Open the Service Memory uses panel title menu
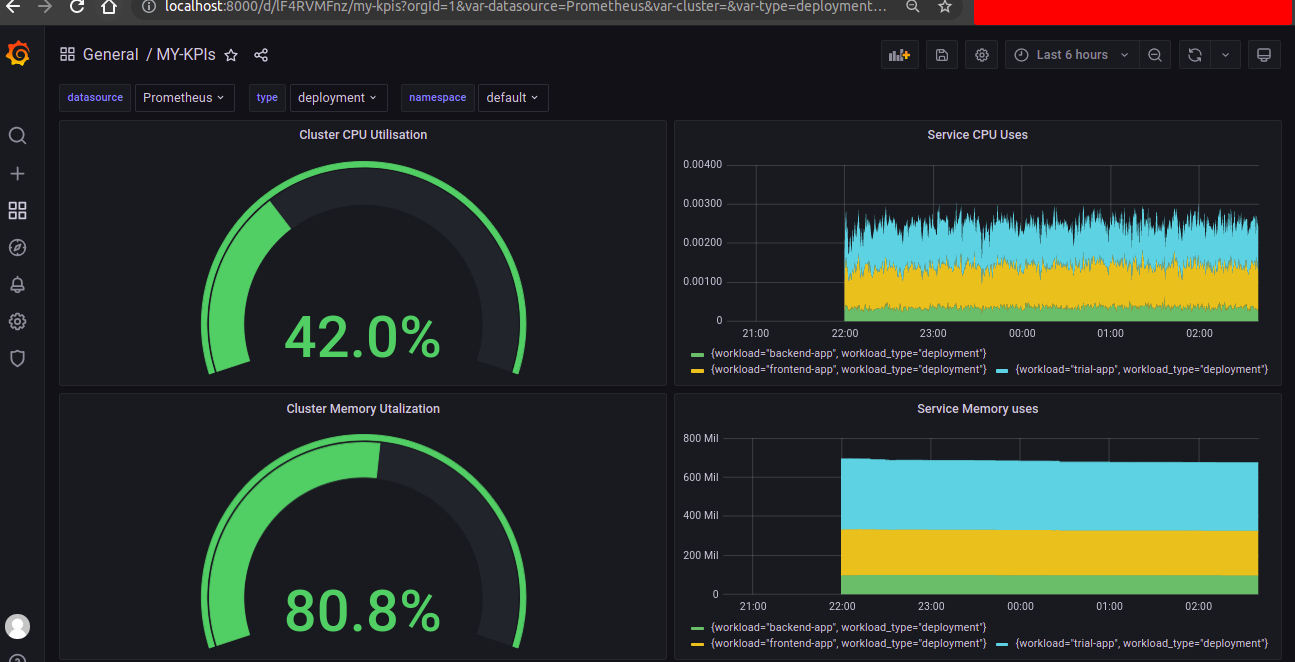 (977, 408)
